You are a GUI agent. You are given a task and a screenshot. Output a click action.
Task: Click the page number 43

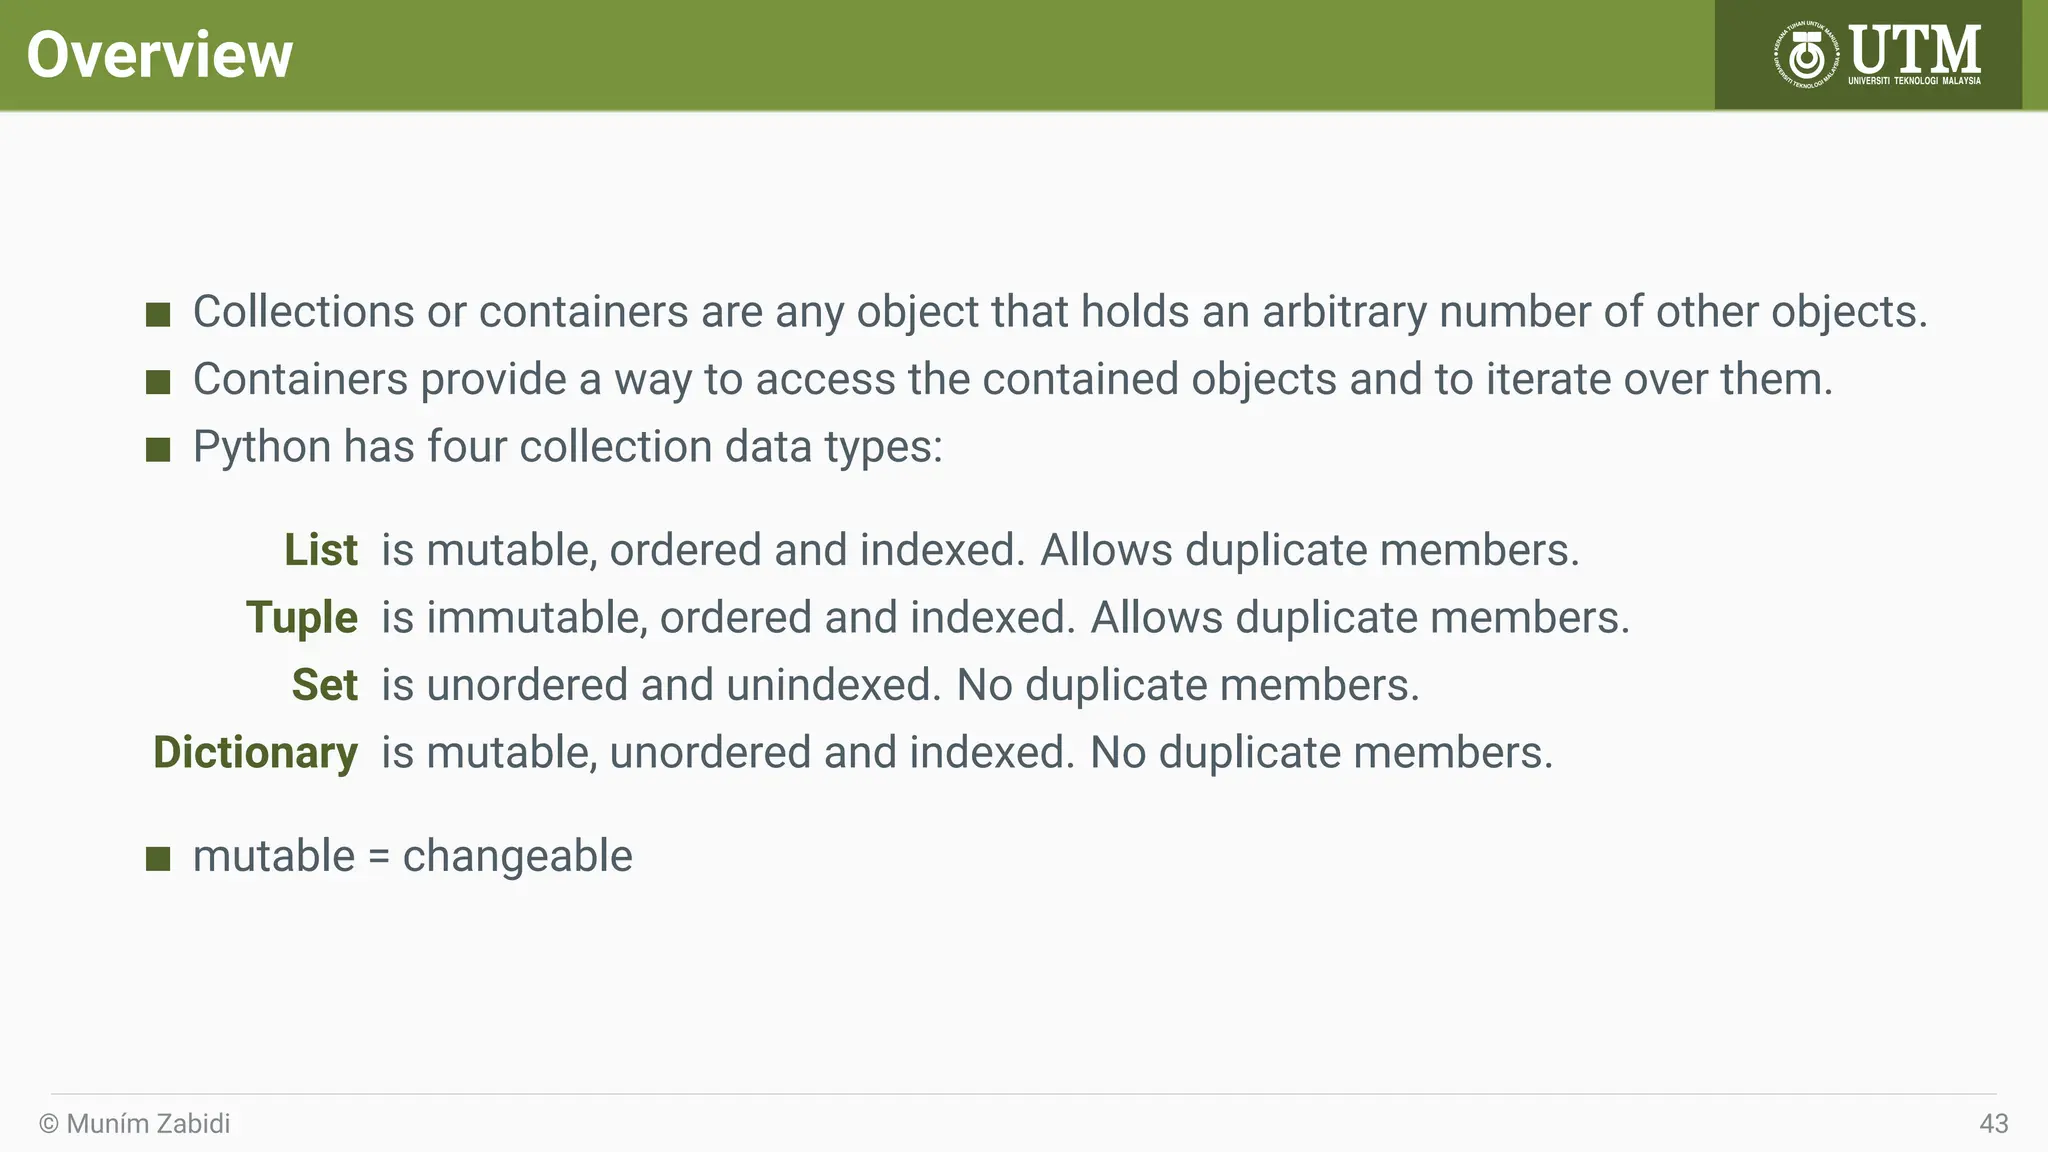(x=1994, y=1124)
